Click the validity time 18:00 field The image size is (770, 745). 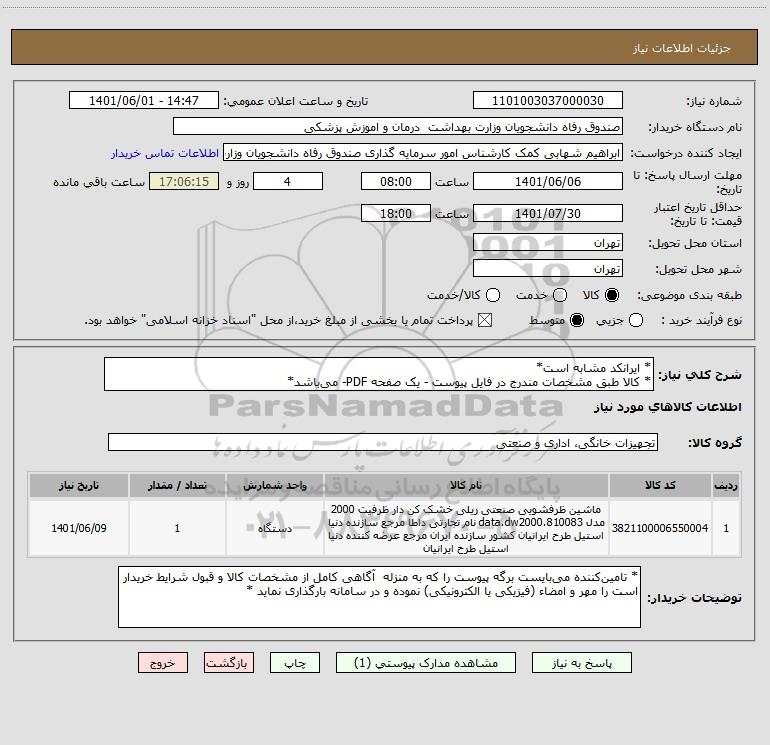[x=396, y=213]
